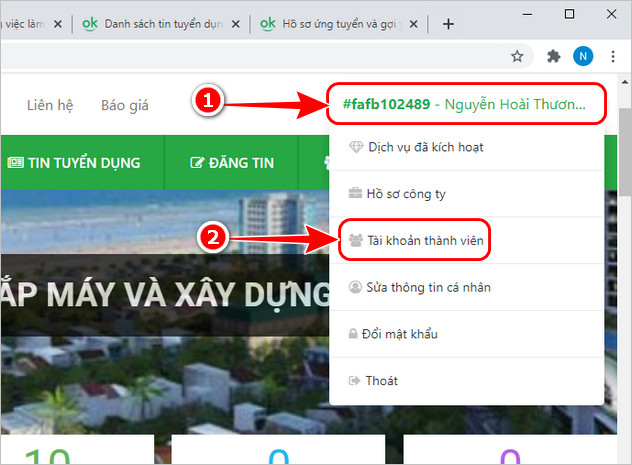632x465 pixels.
Task: Bookmark this page with the star icon
Action: 517,56
